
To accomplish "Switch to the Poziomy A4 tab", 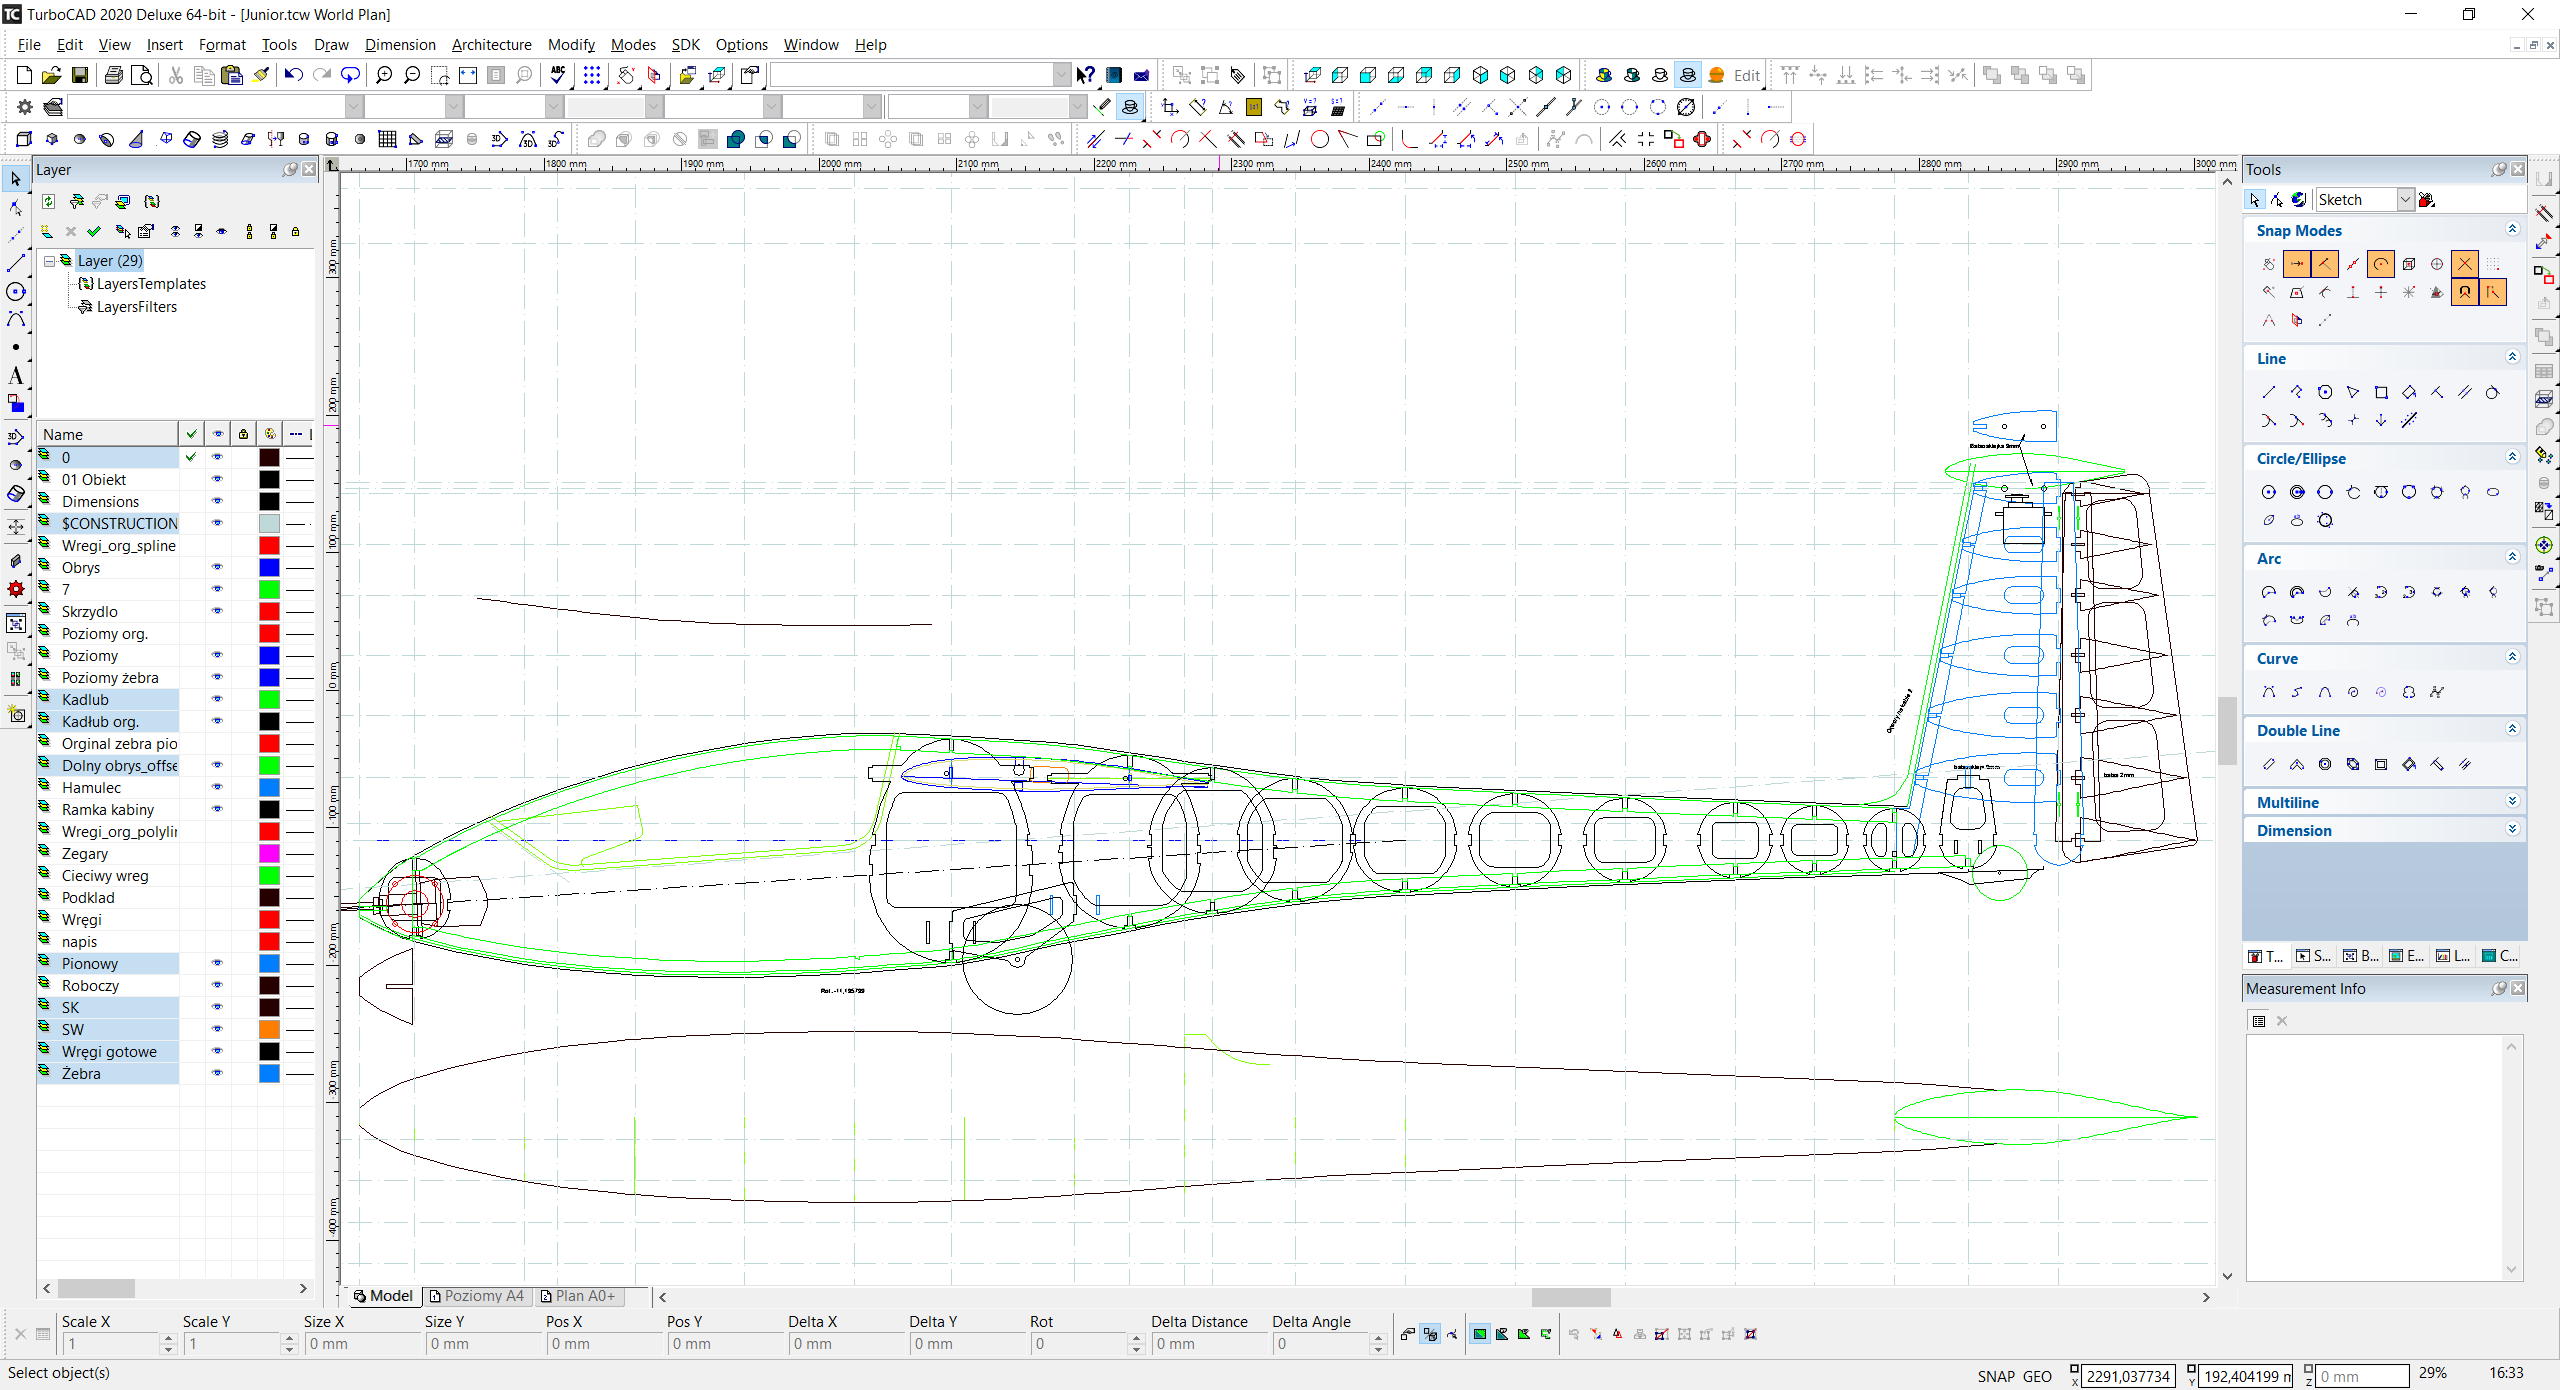I will 477,1296.
